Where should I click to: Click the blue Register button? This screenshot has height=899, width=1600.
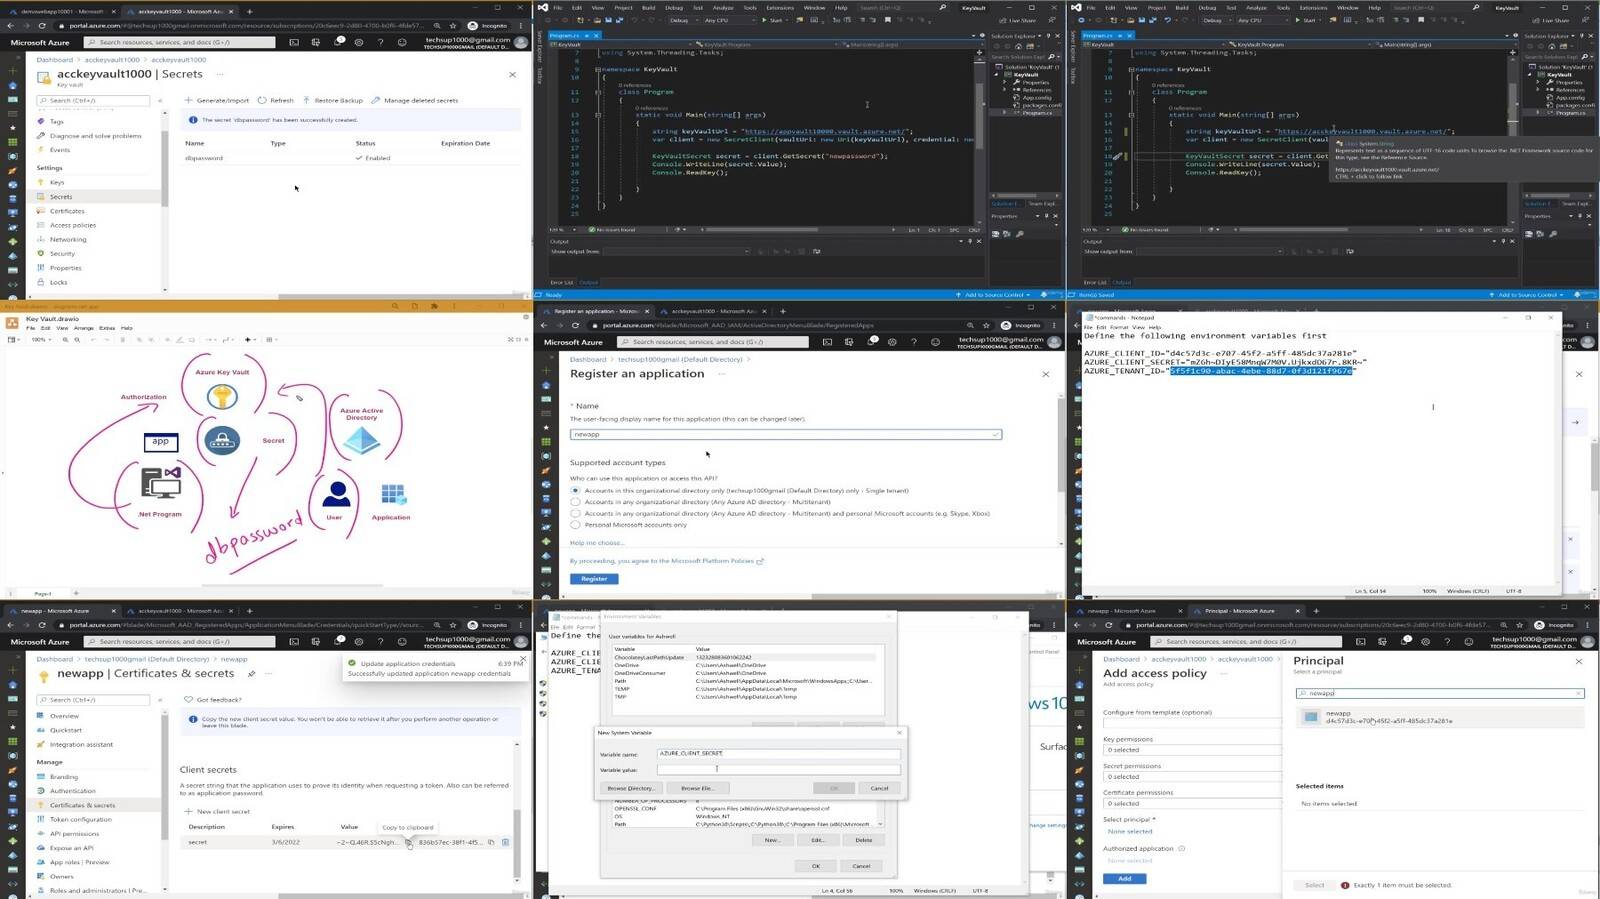(x=594, y=579)
